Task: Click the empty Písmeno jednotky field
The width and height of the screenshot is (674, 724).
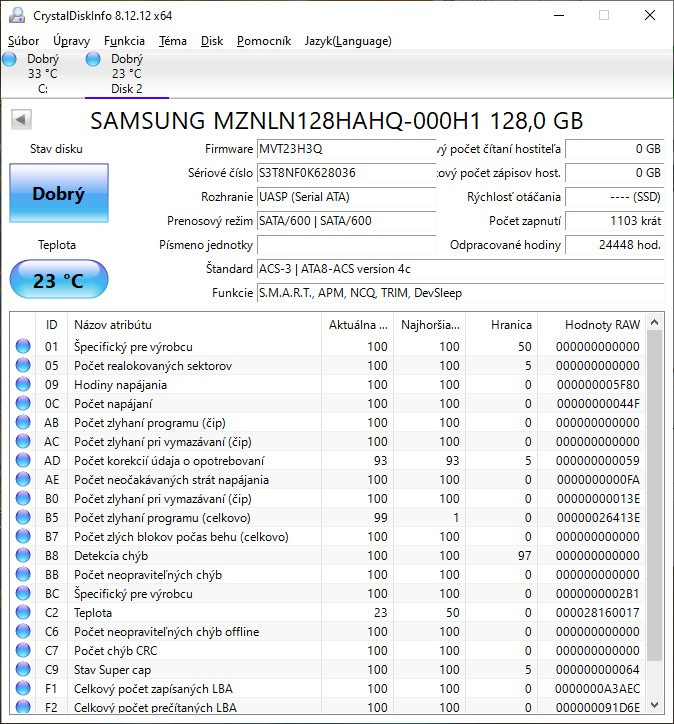Action: [x=346, y=245]
